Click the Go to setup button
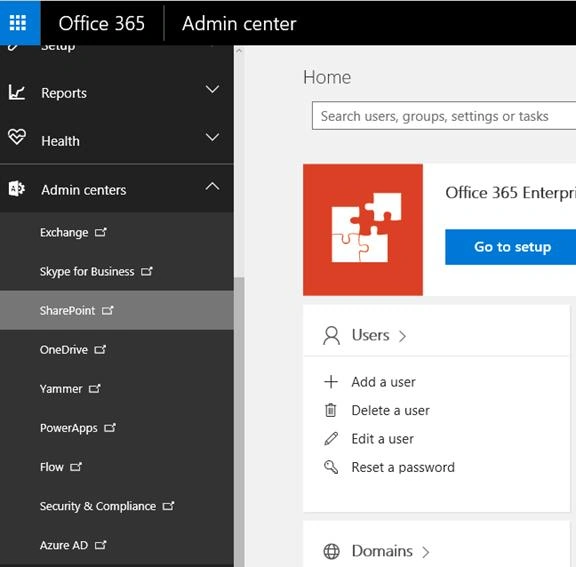Image resolution: width=576 pixels, height=567 pixels. pyautogui.click(x=512, y=247)
